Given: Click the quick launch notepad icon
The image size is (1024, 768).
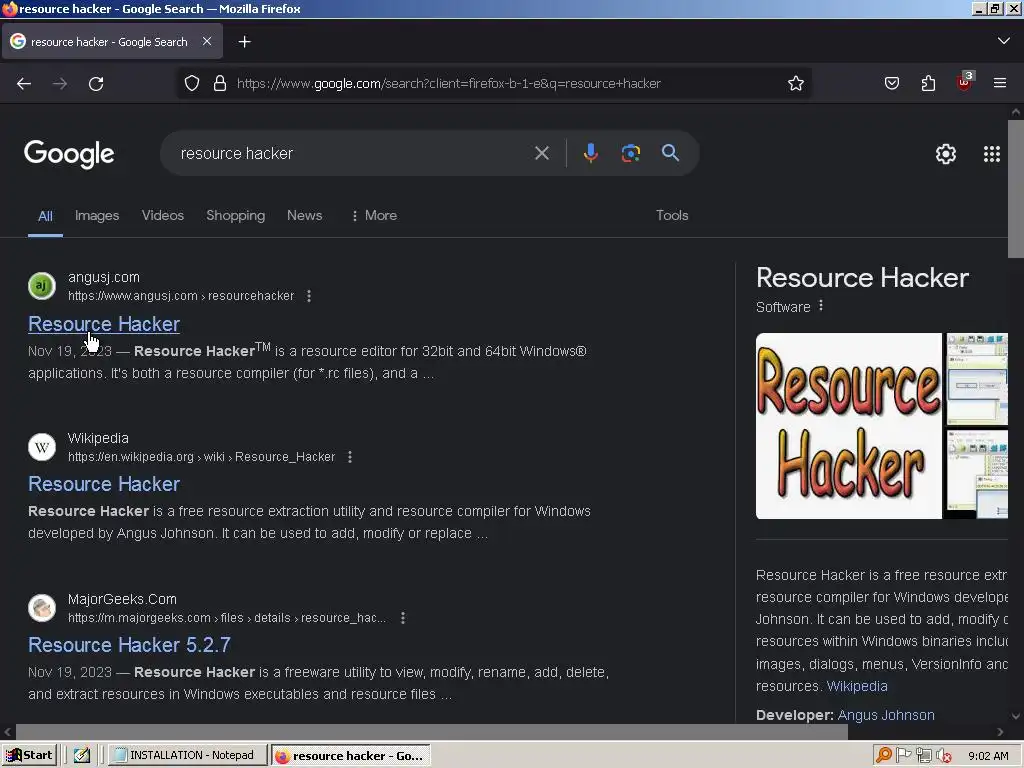Looking at the screenshot, I should tap(82, 756).
